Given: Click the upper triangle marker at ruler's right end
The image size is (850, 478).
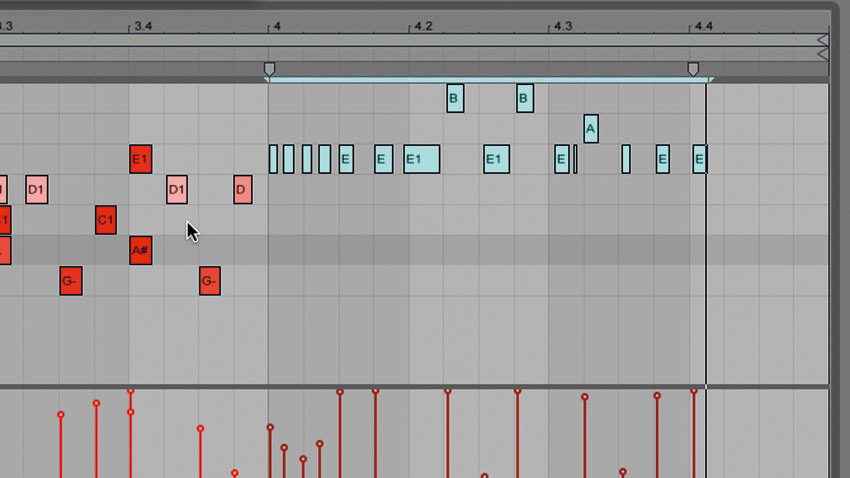Looking at the screenshot, I should (x=822, y=40).
